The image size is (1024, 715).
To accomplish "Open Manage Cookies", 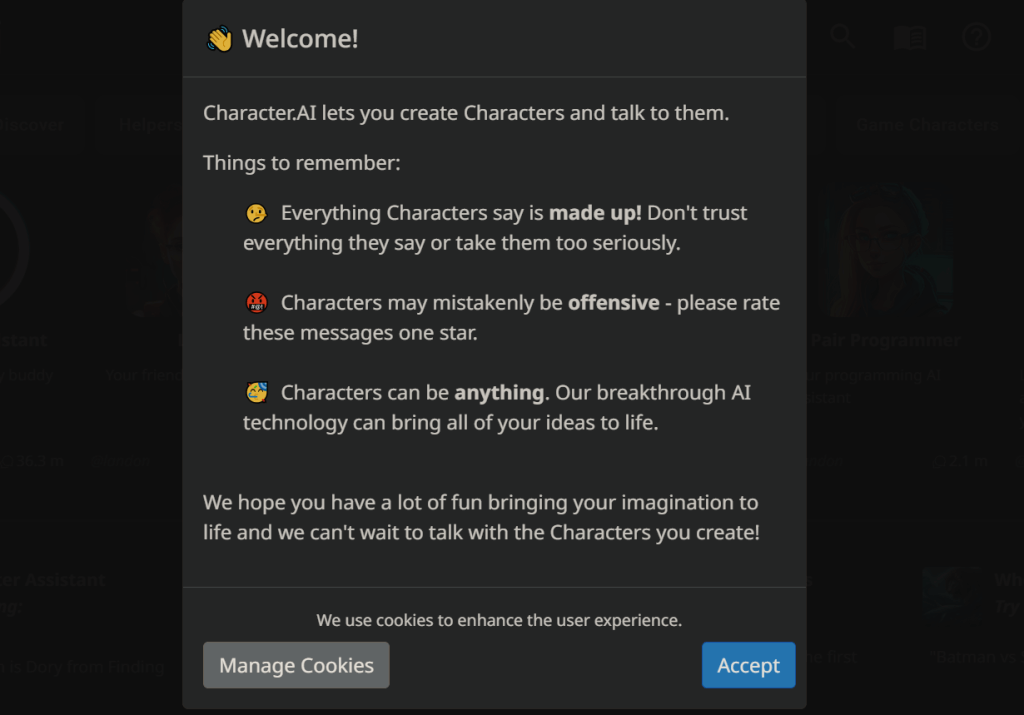I will tap(296, 665).
